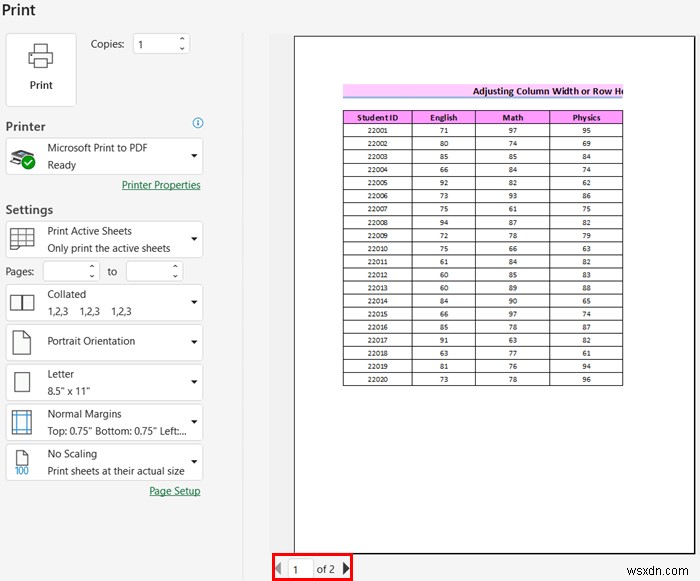Screen dimensions: 700x581
Task: Click the Collated pages icon
Action: [22, 302]
